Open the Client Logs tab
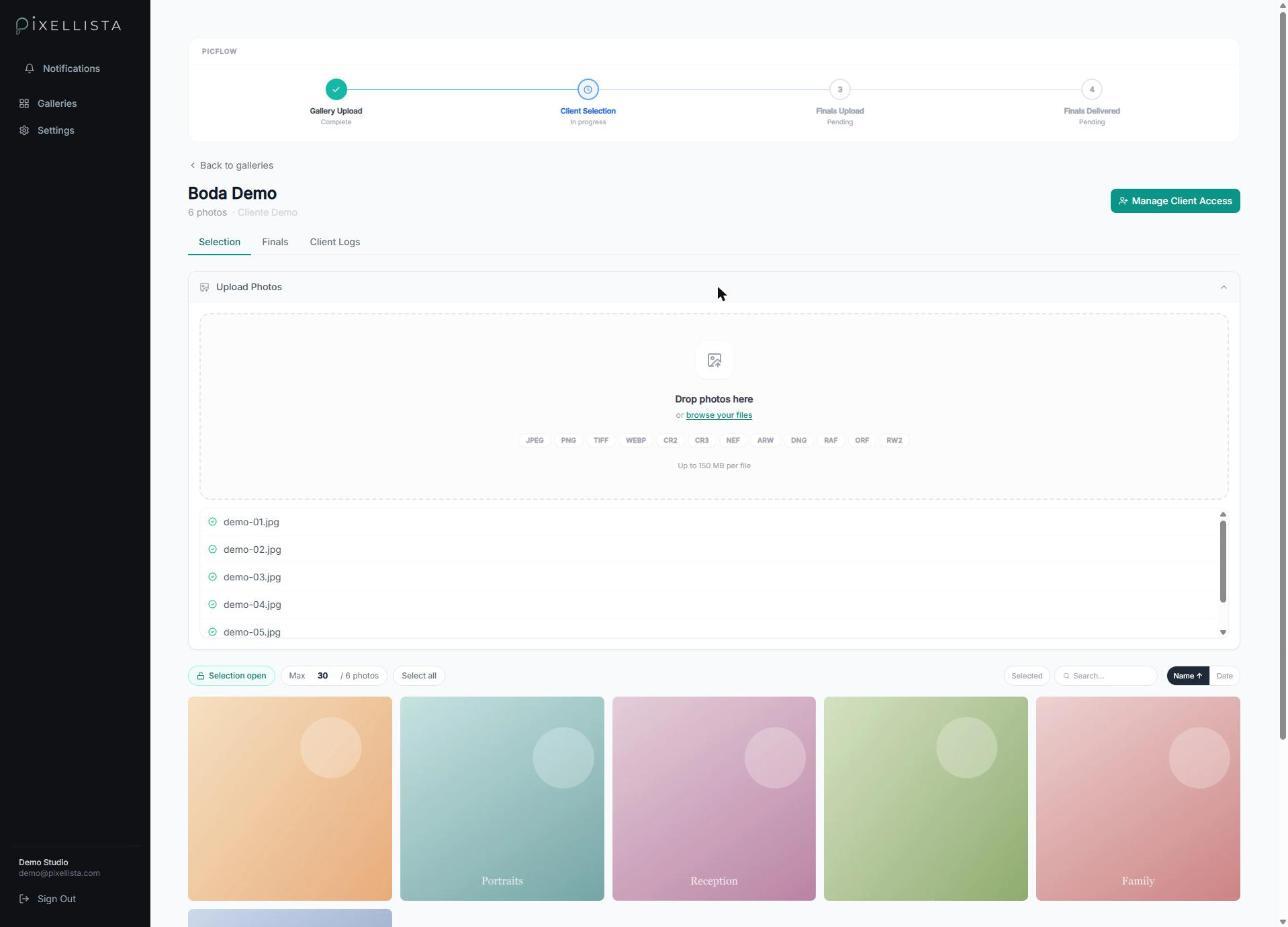This screenshot has width=1288, height=927. point(335,242)
